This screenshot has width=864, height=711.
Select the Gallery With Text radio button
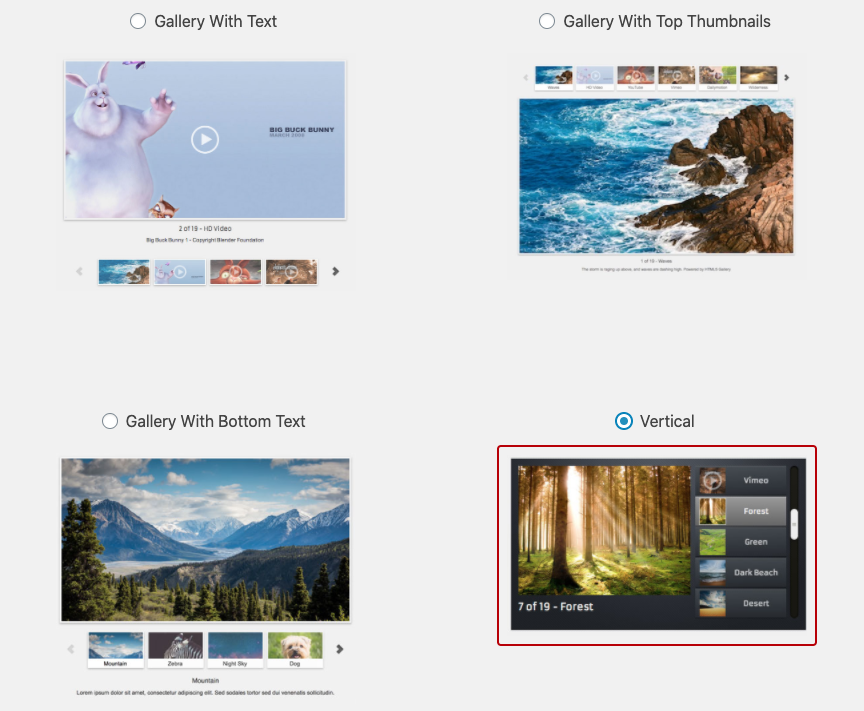tap(138, 21)
